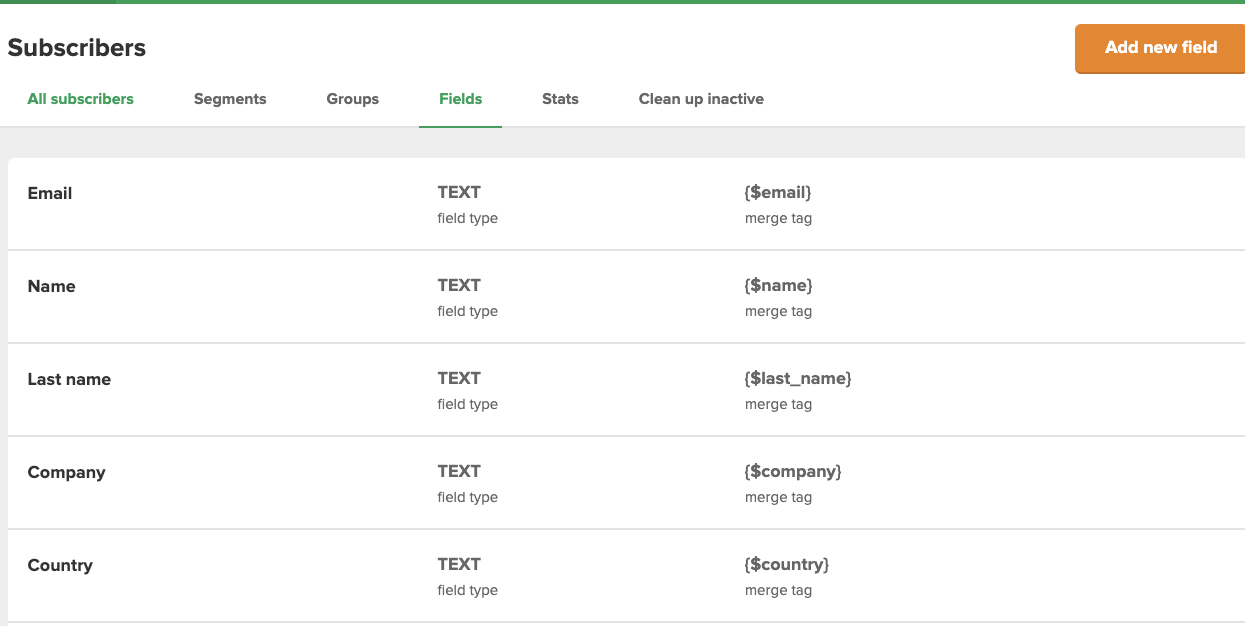View the Stats tab

pos(560,98)
